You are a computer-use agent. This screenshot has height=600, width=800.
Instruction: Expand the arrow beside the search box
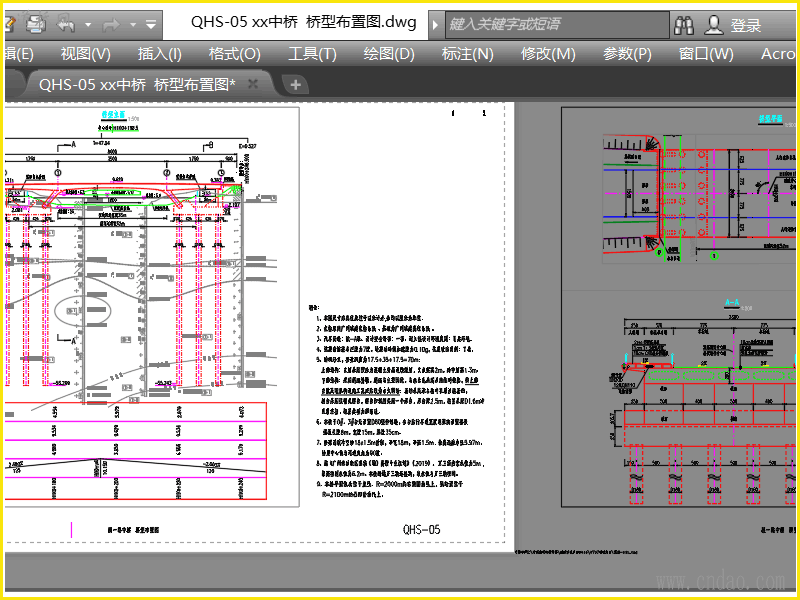[x=435, y=24]
